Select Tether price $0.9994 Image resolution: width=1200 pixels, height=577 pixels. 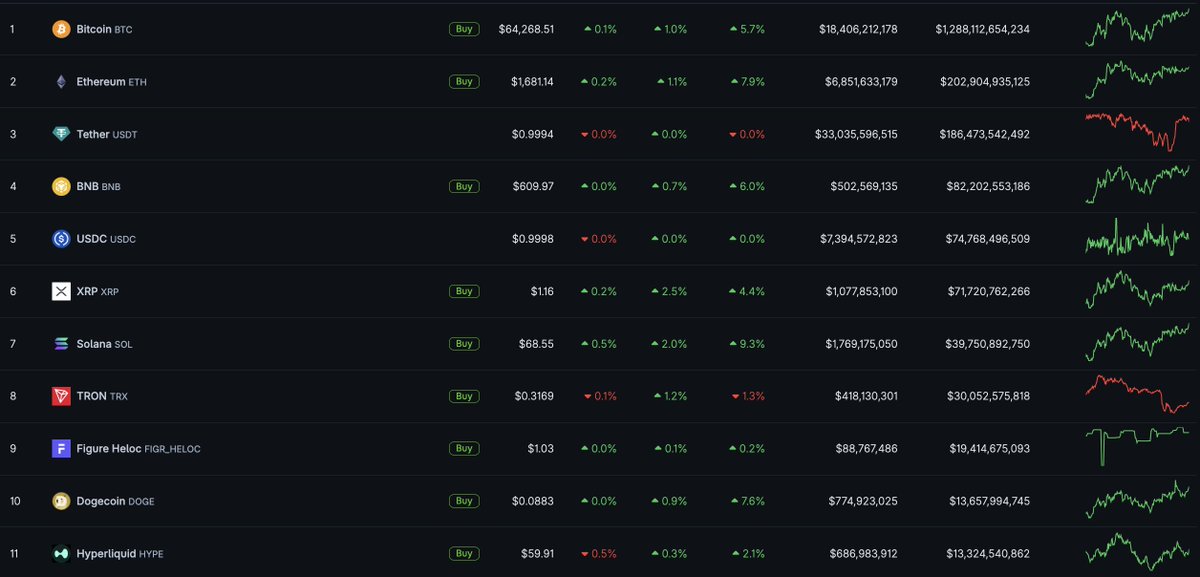(x=534, y=134)
